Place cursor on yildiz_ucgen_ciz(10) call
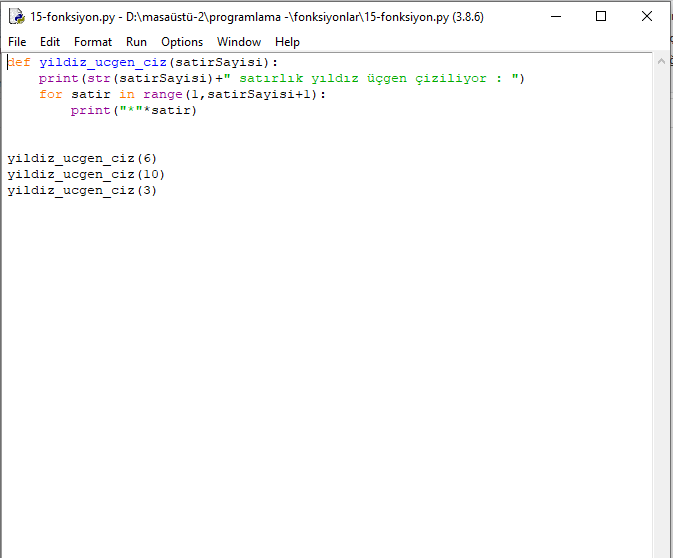The height and width of the screenshot is (558, 673). pyautogui.click(x=86, y=174)
